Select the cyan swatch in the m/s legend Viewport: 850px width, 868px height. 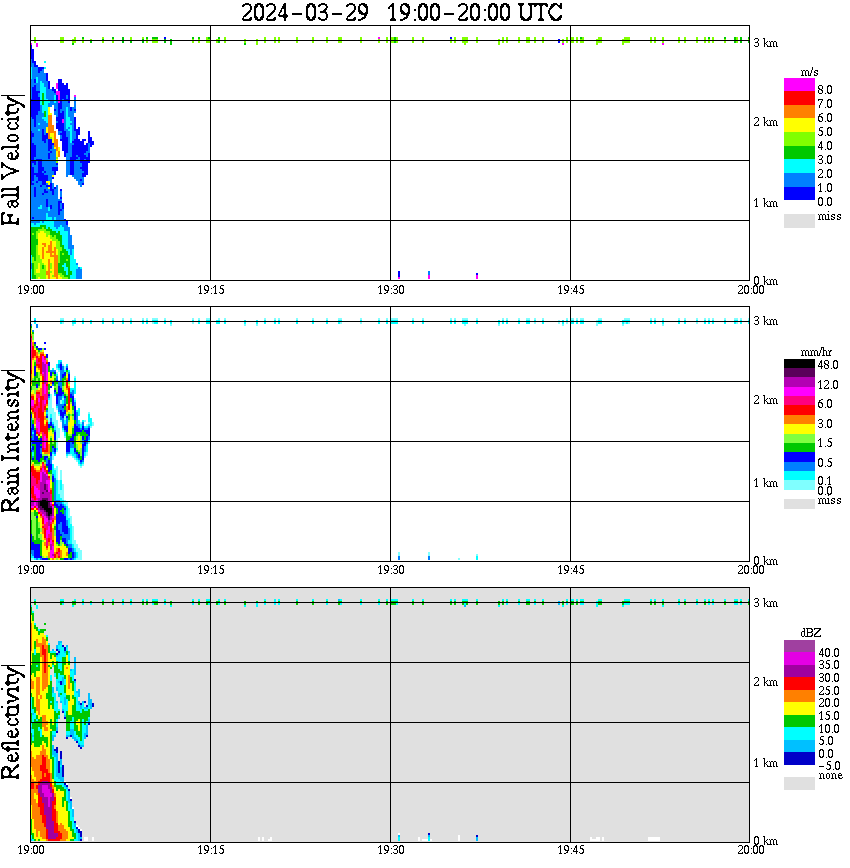pos(799,166)
